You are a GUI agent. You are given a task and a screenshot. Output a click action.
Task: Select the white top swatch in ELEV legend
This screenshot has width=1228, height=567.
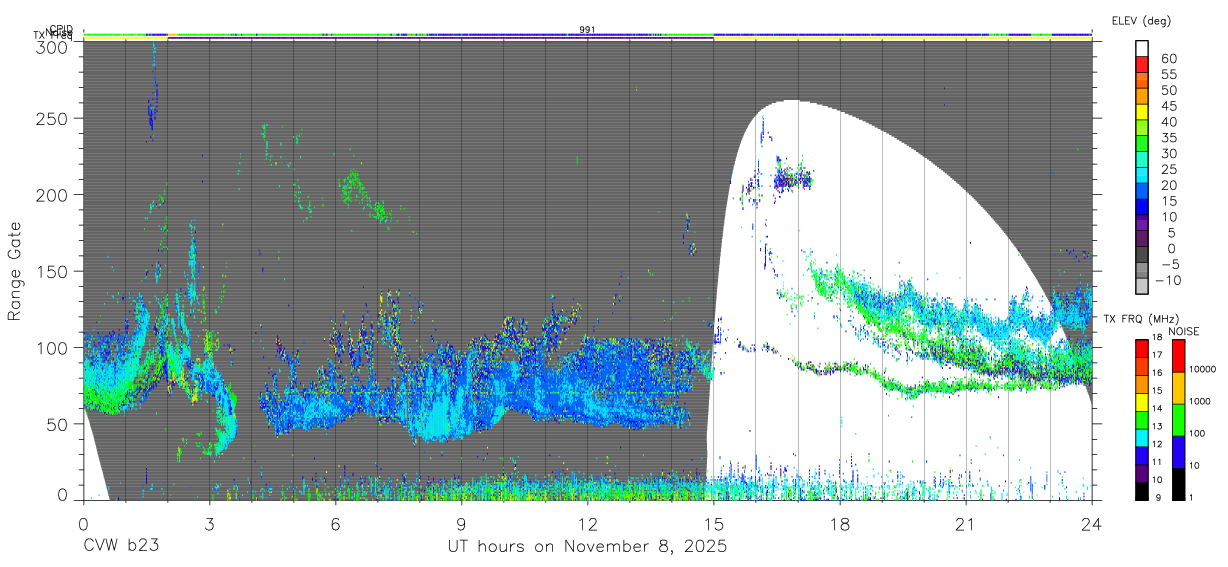[1142, 48]
